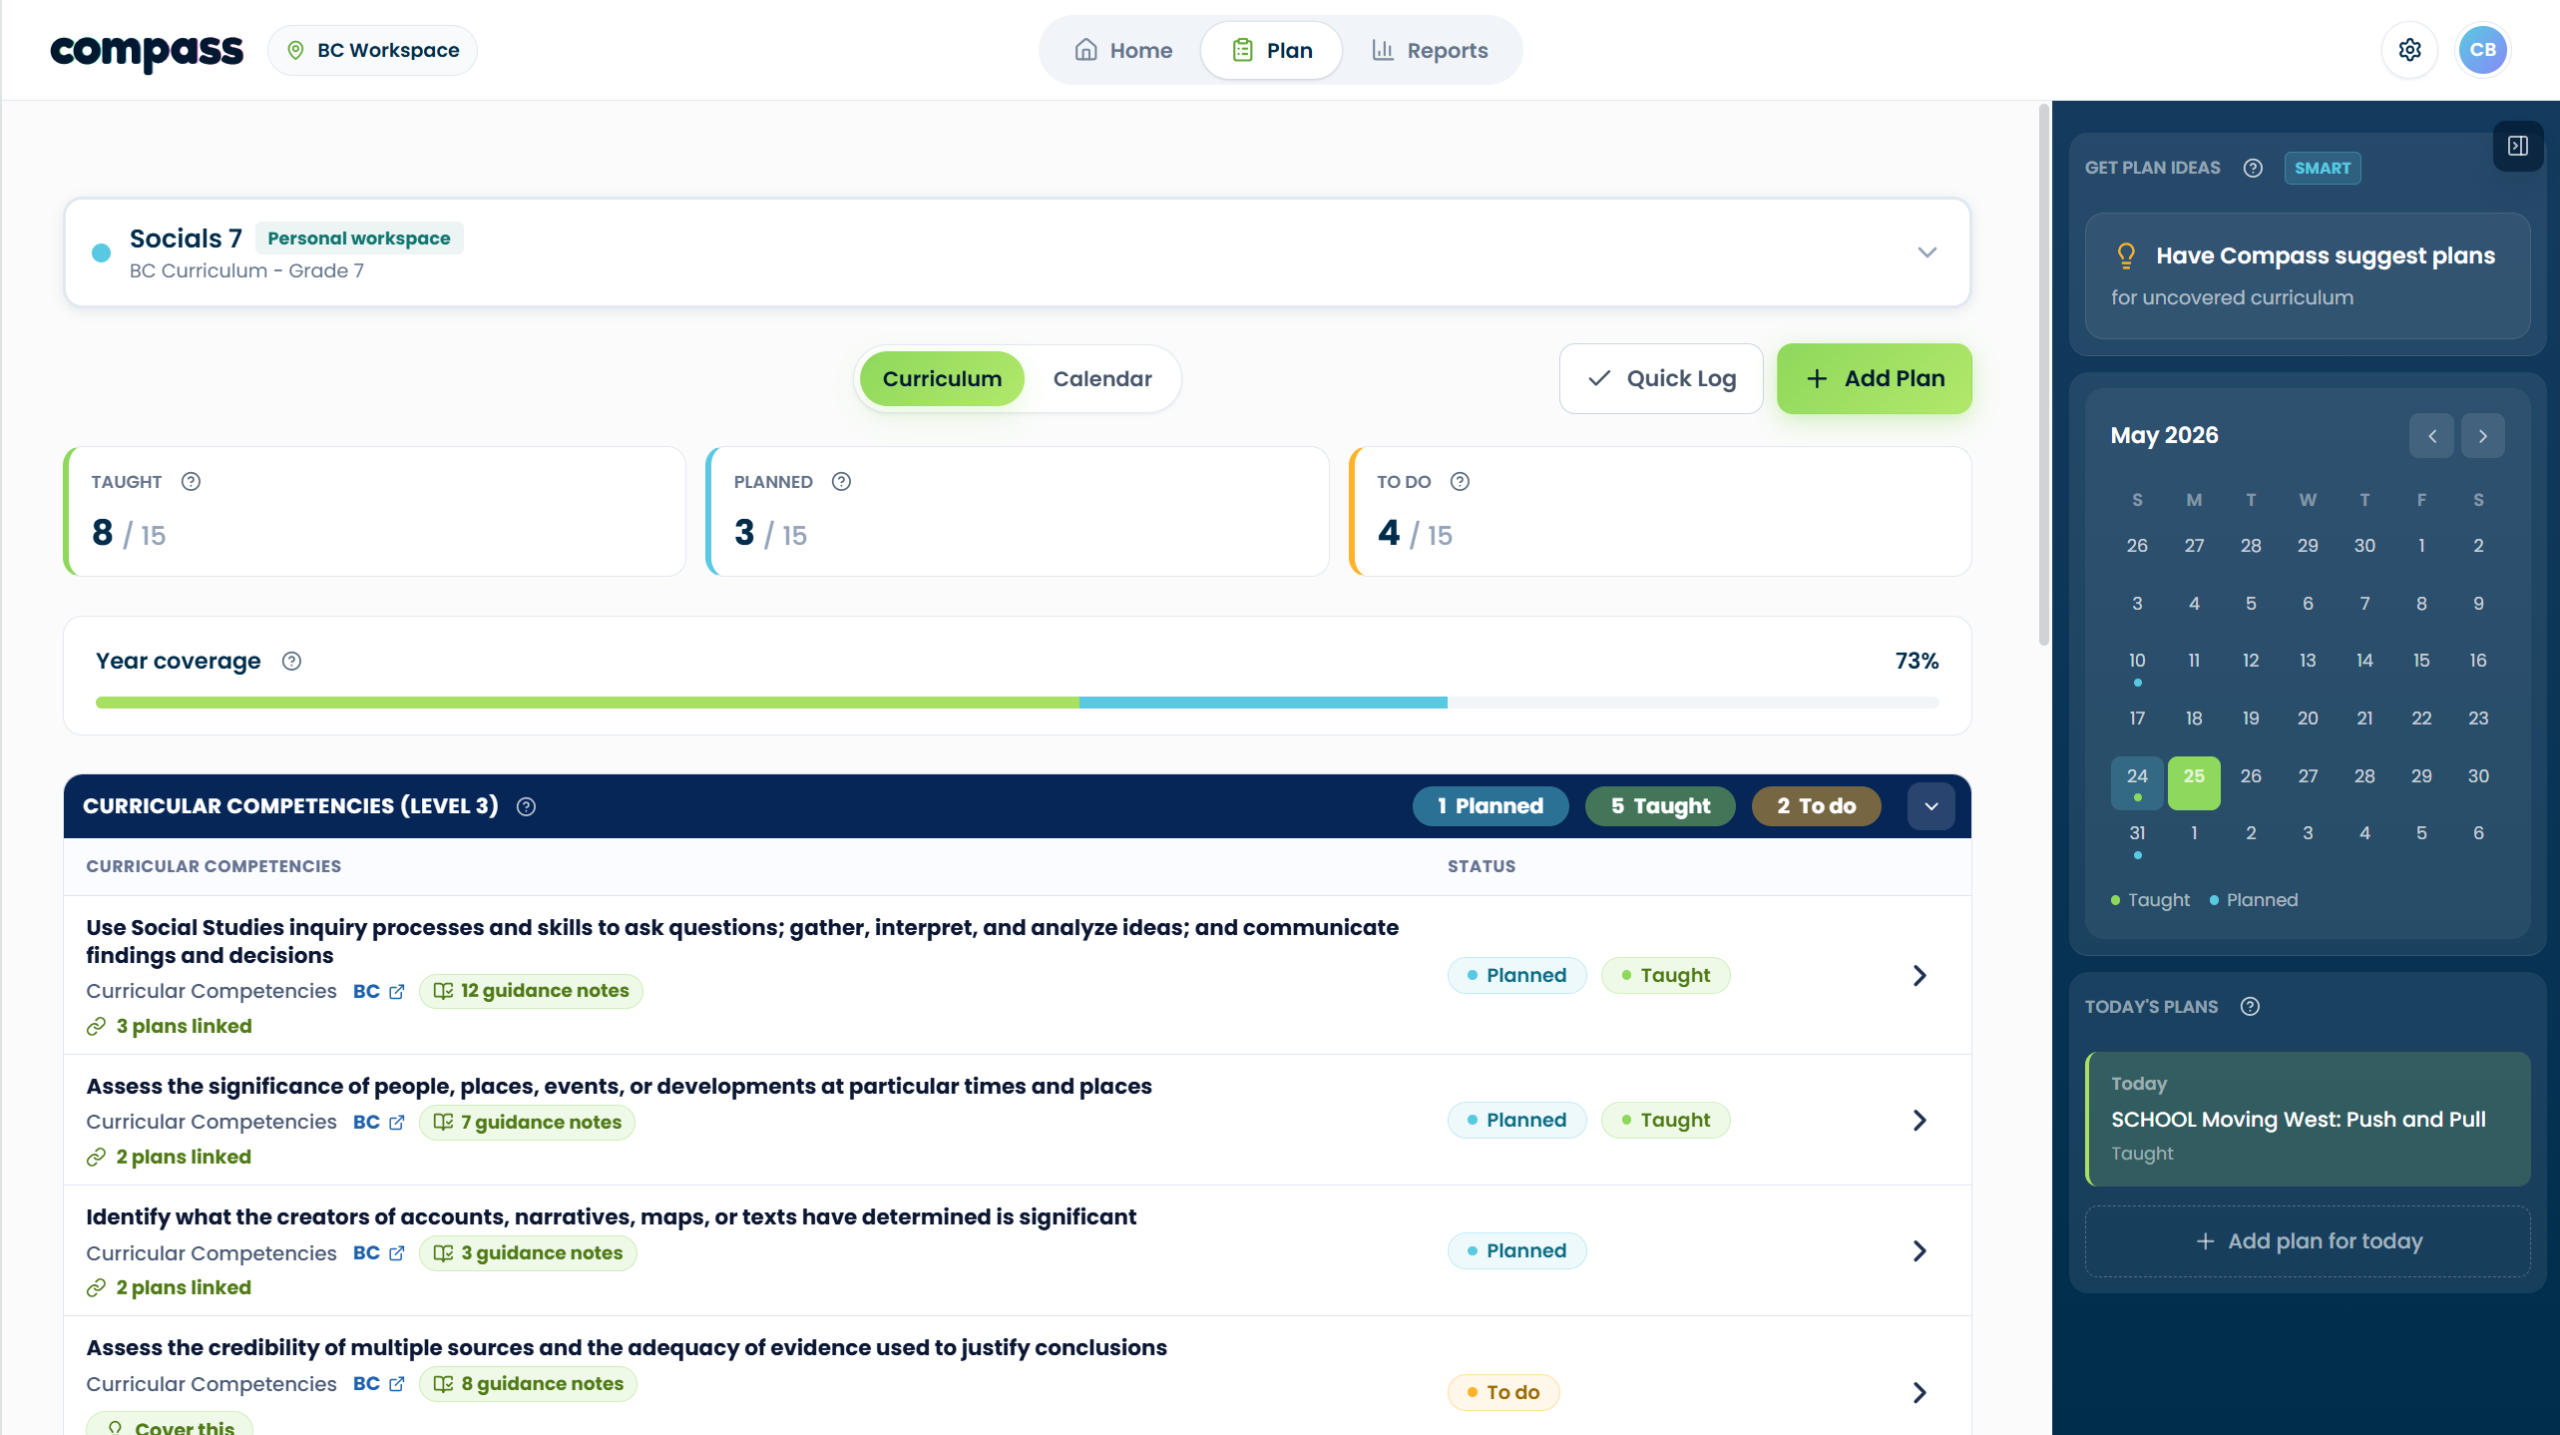The height and width of the screenshot is (1435, 2560).
Task: Expand the inquiry processes competency row arrow
Action: tap(1919, 976)
